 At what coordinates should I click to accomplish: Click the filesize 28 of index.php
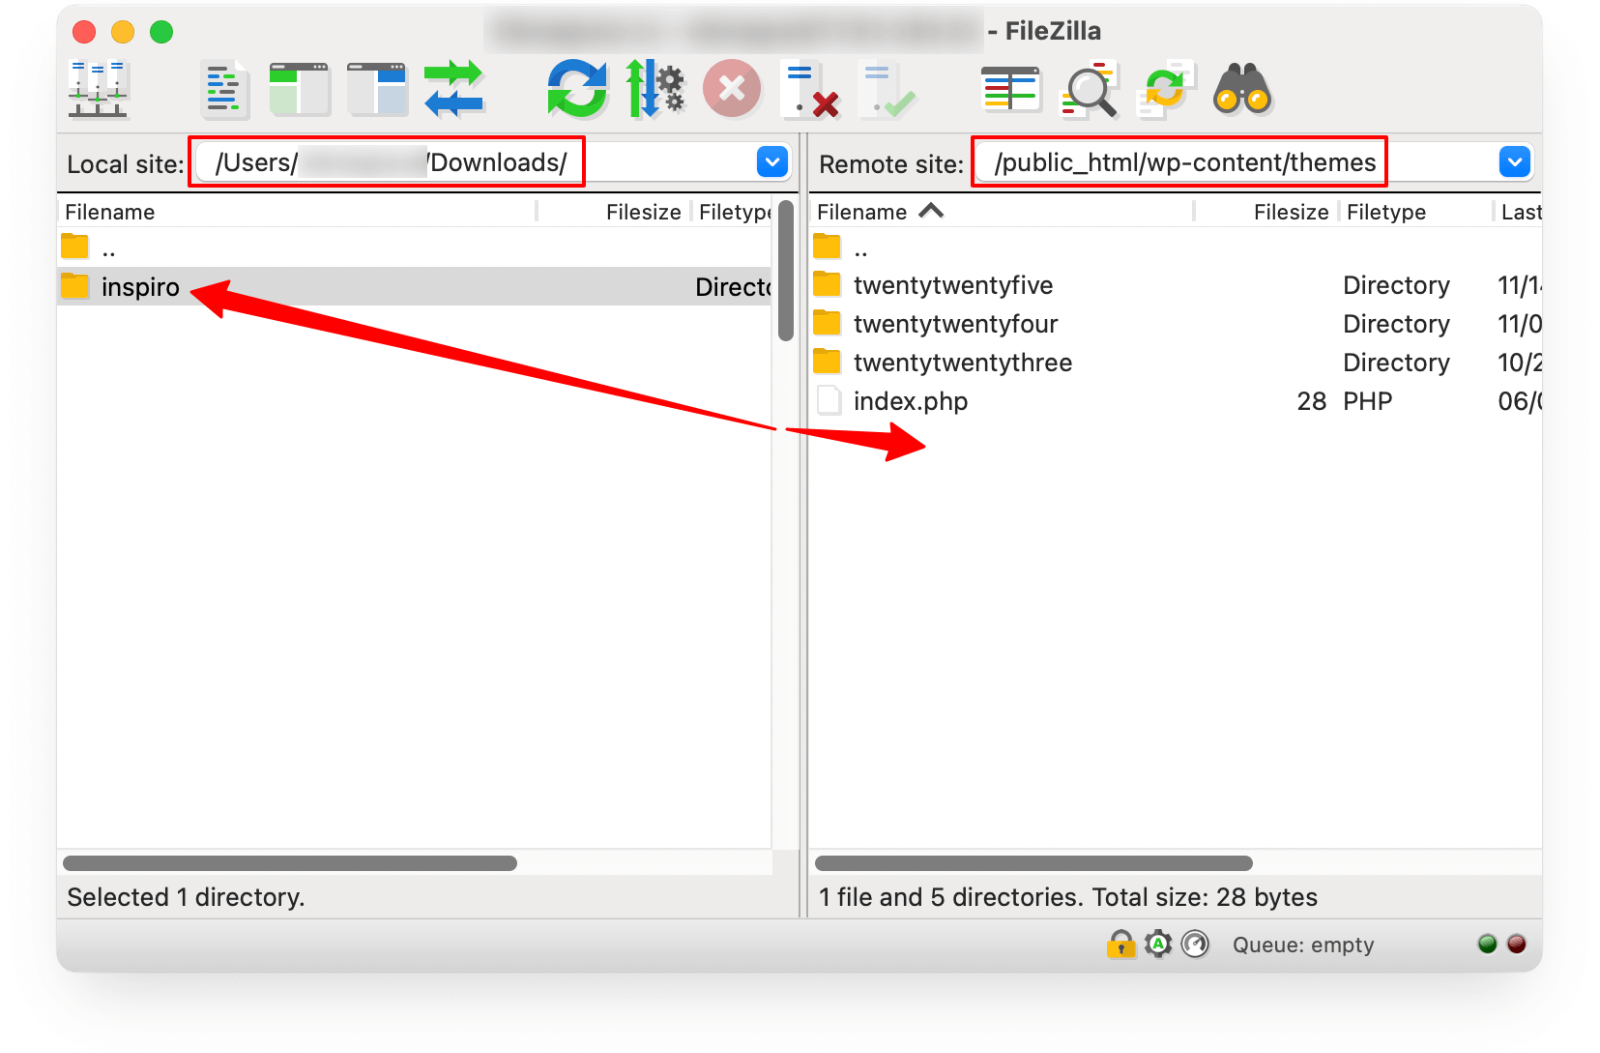tap(1311, 401)
